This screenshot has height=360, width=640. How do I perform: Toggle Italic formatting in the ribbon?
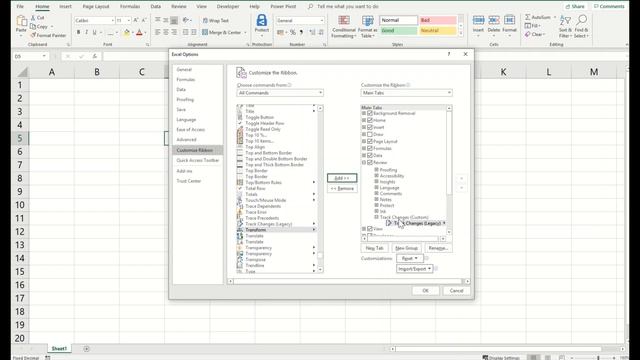(87, 32)
